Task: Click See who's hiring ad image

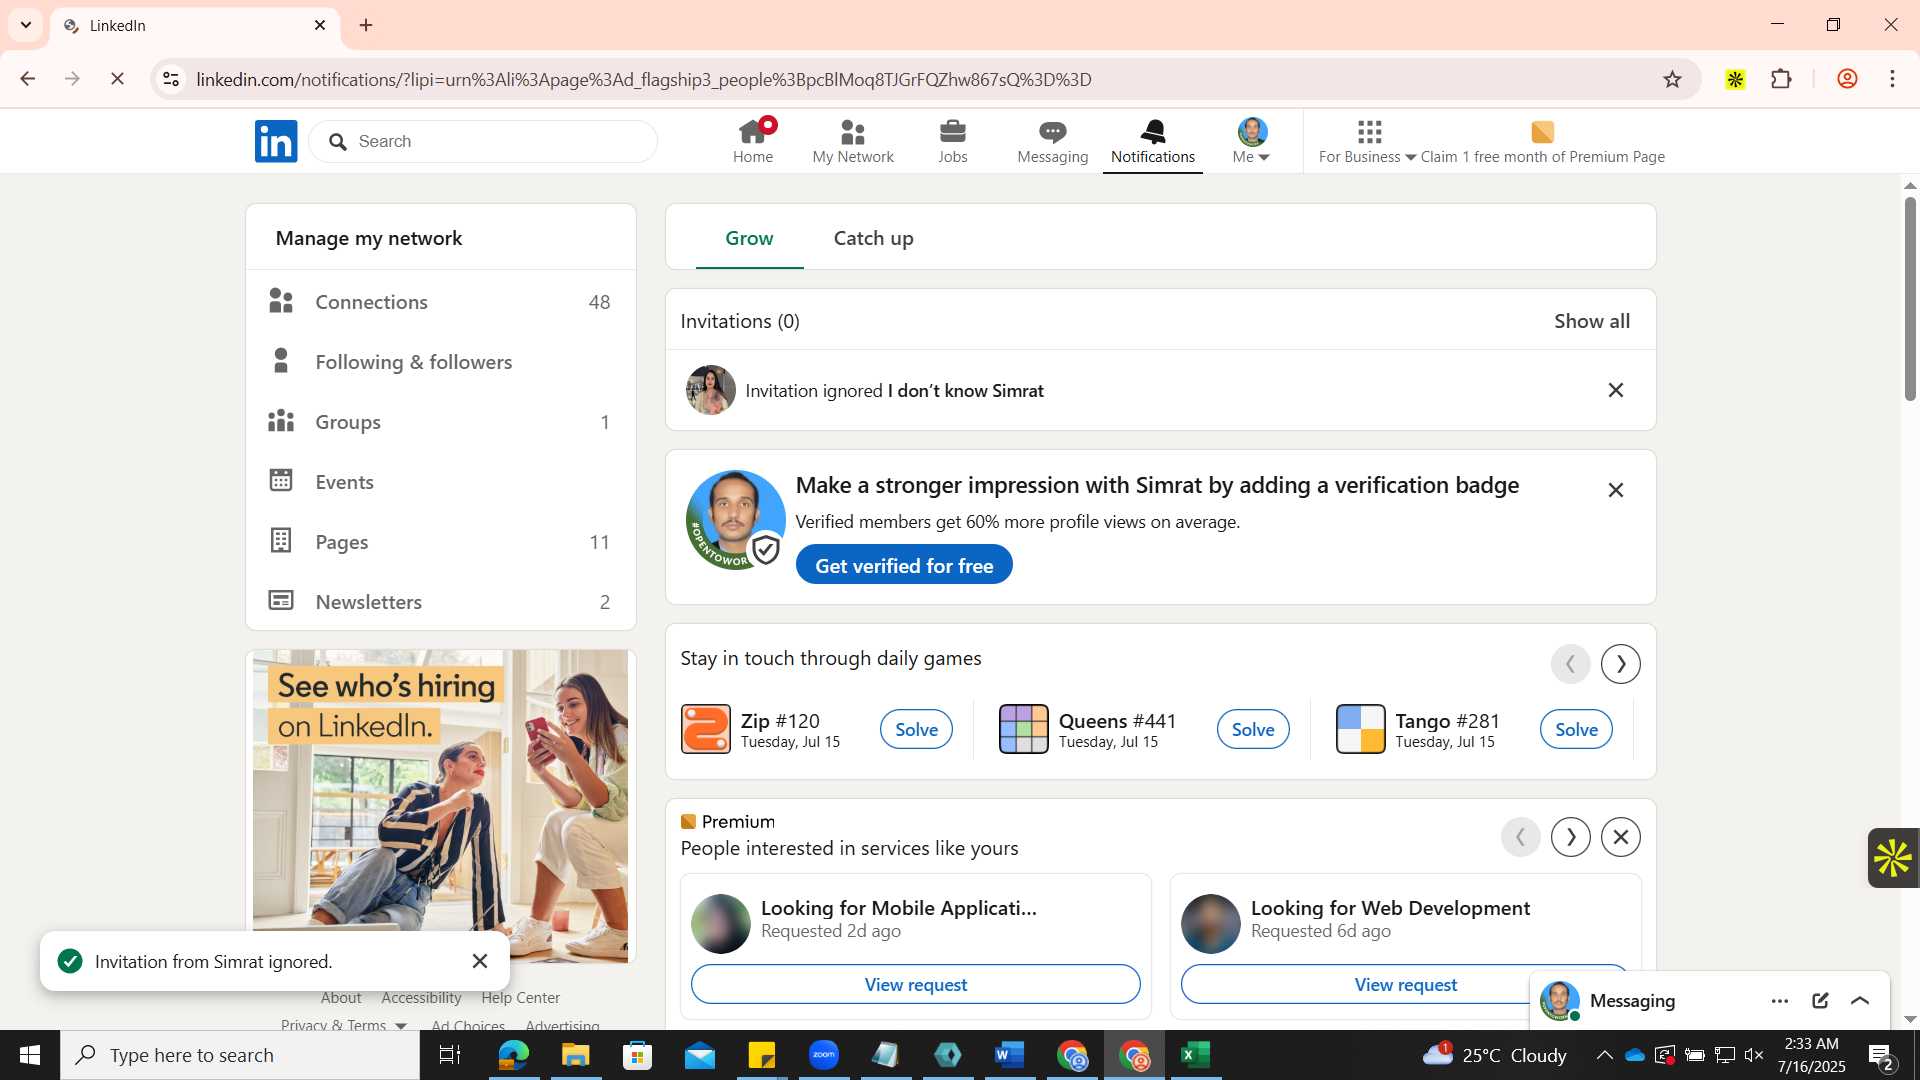Action: (x=440, y=806)
